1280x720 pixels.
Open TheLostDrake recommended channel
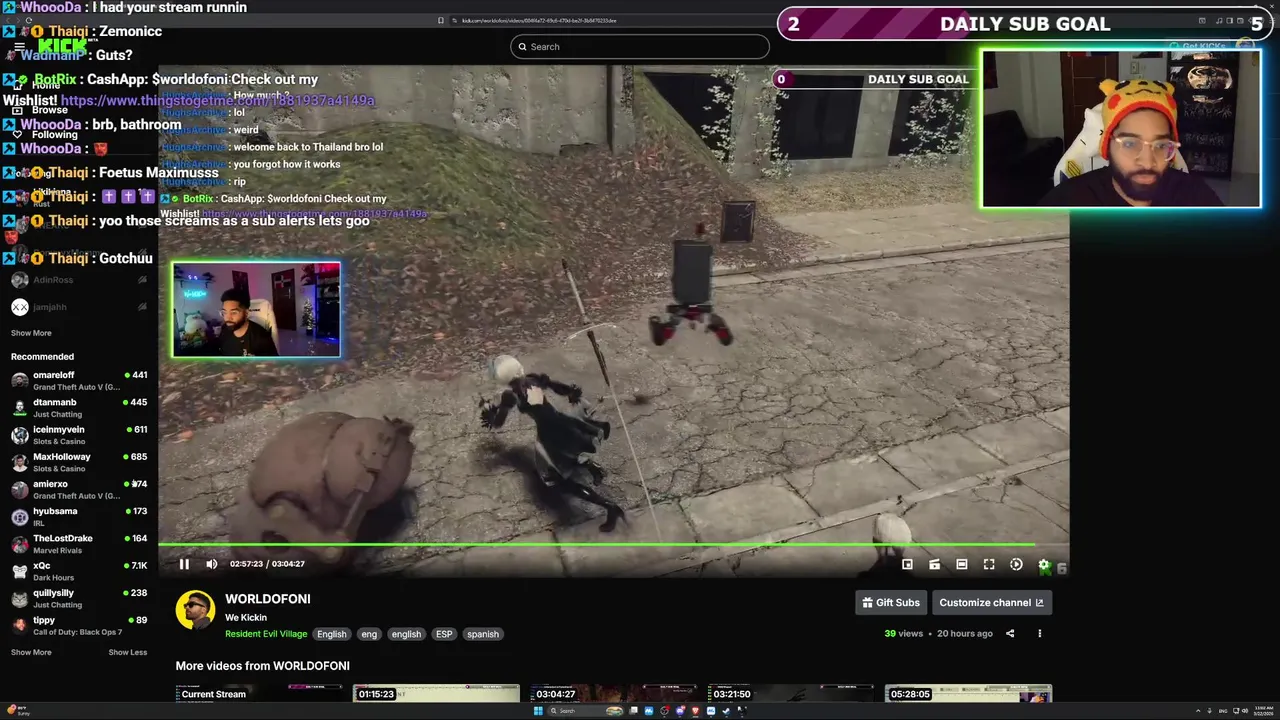[79, 544]
